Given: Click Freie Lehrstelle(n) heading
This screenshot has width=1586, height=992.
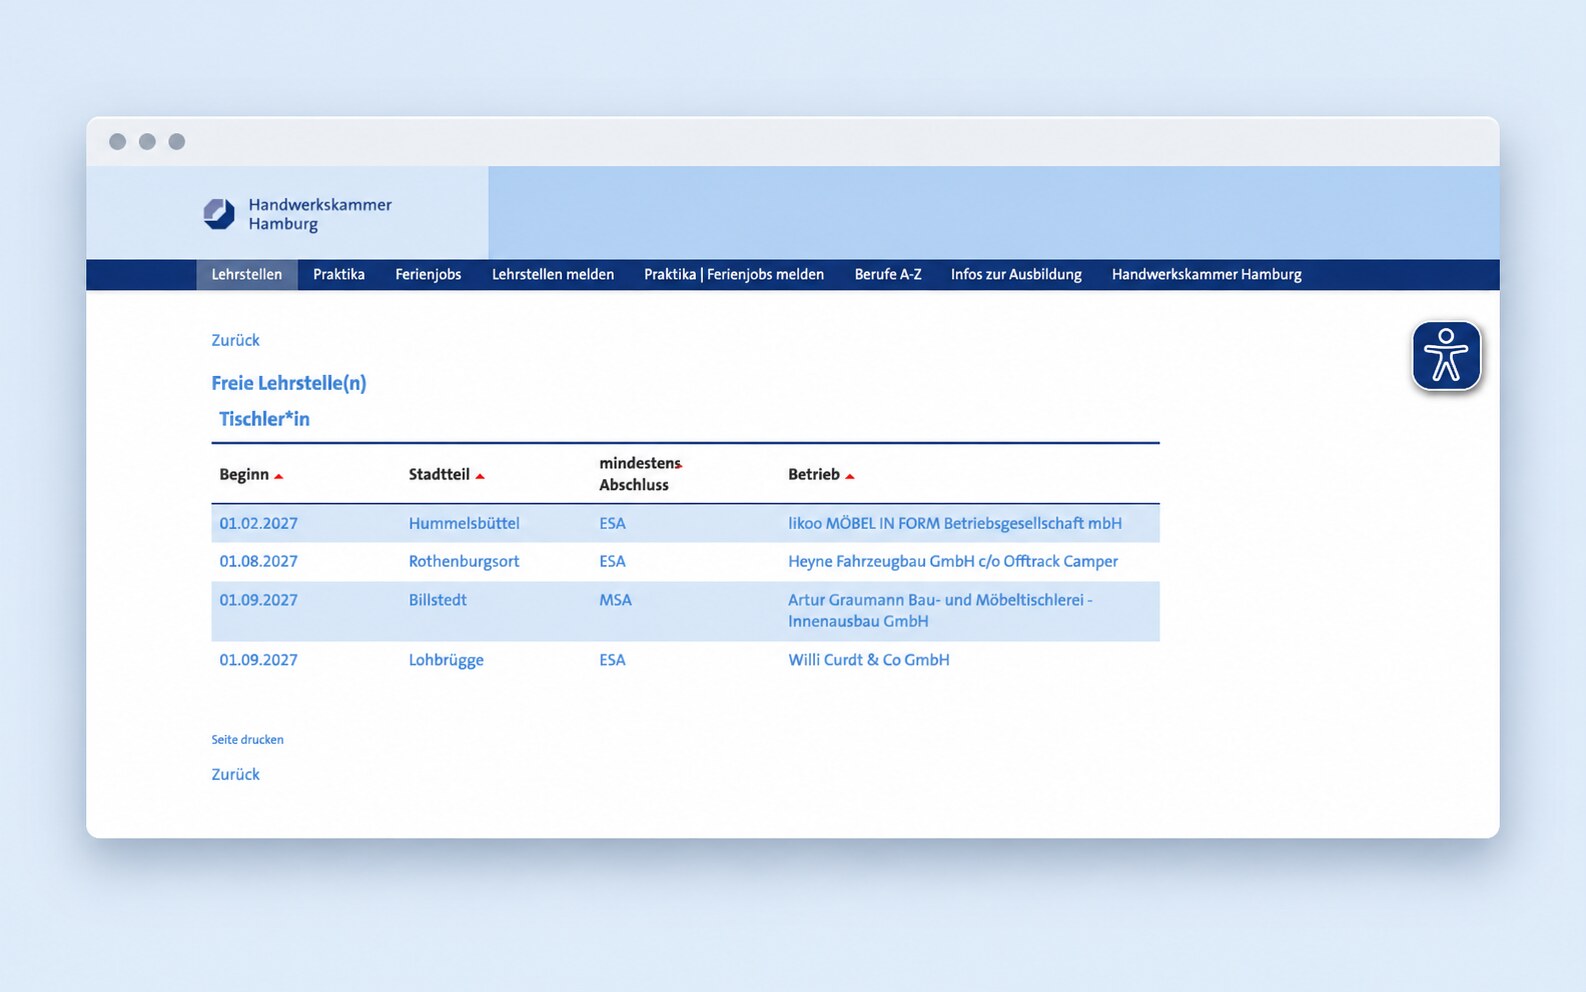Looking at the screenshot, I should pyautogui.click(x=289, y=383).
